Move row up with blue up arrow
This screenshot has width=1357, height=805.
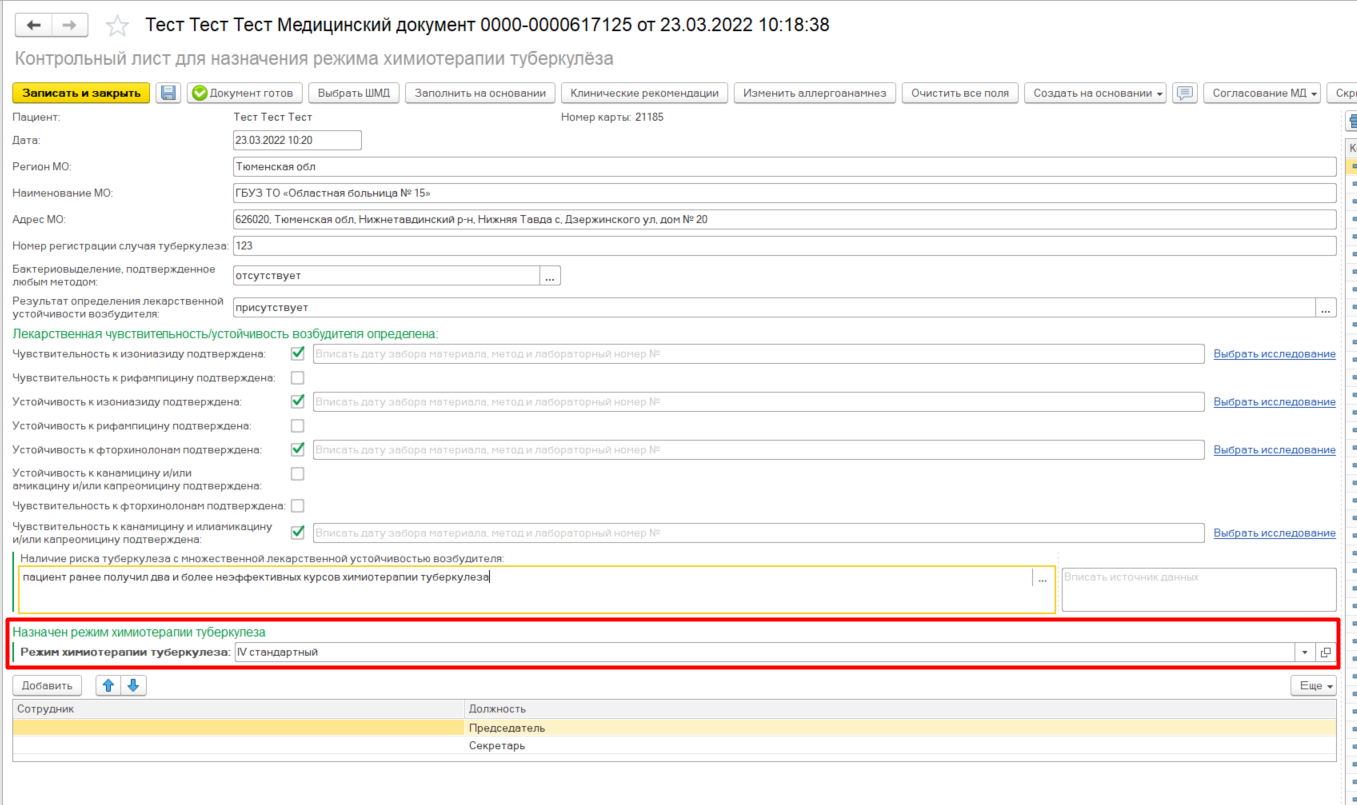pyautogui.click(x=109, y=685)
